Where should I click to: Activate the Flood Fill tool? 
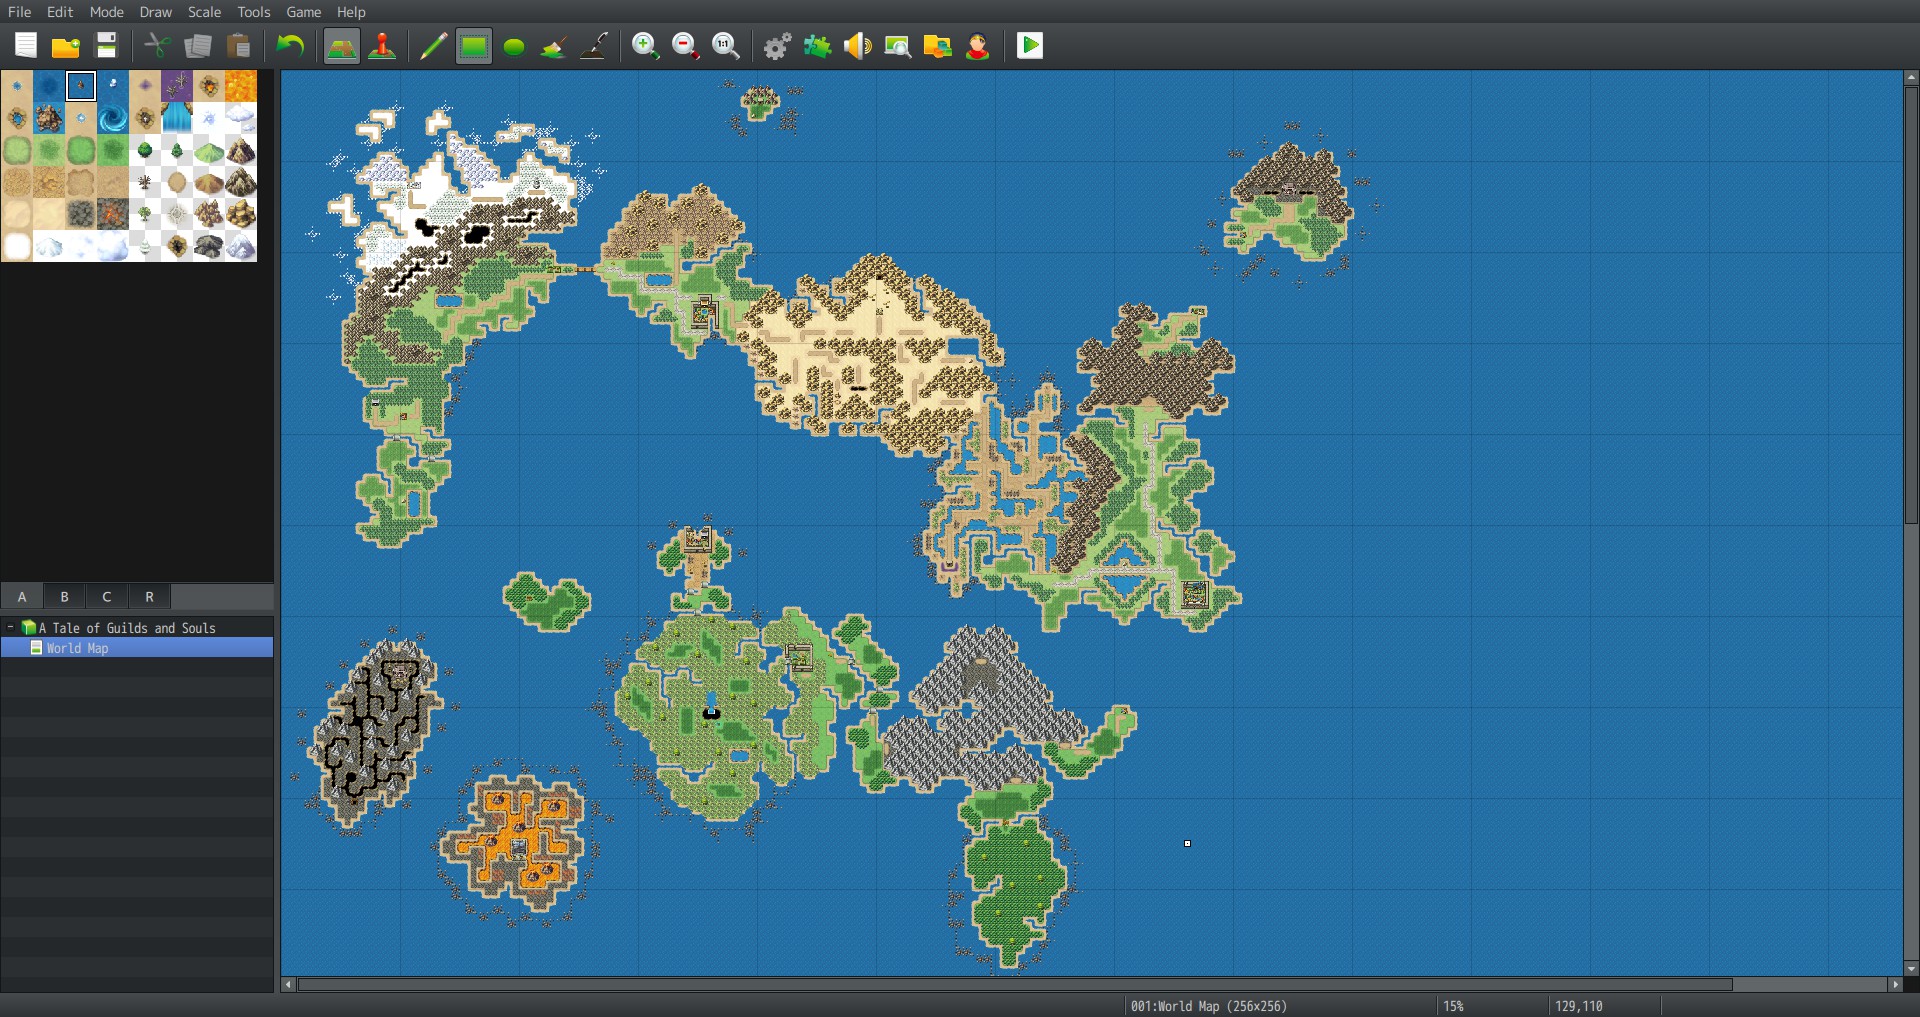pyautogui.click(x=553, y=46)
